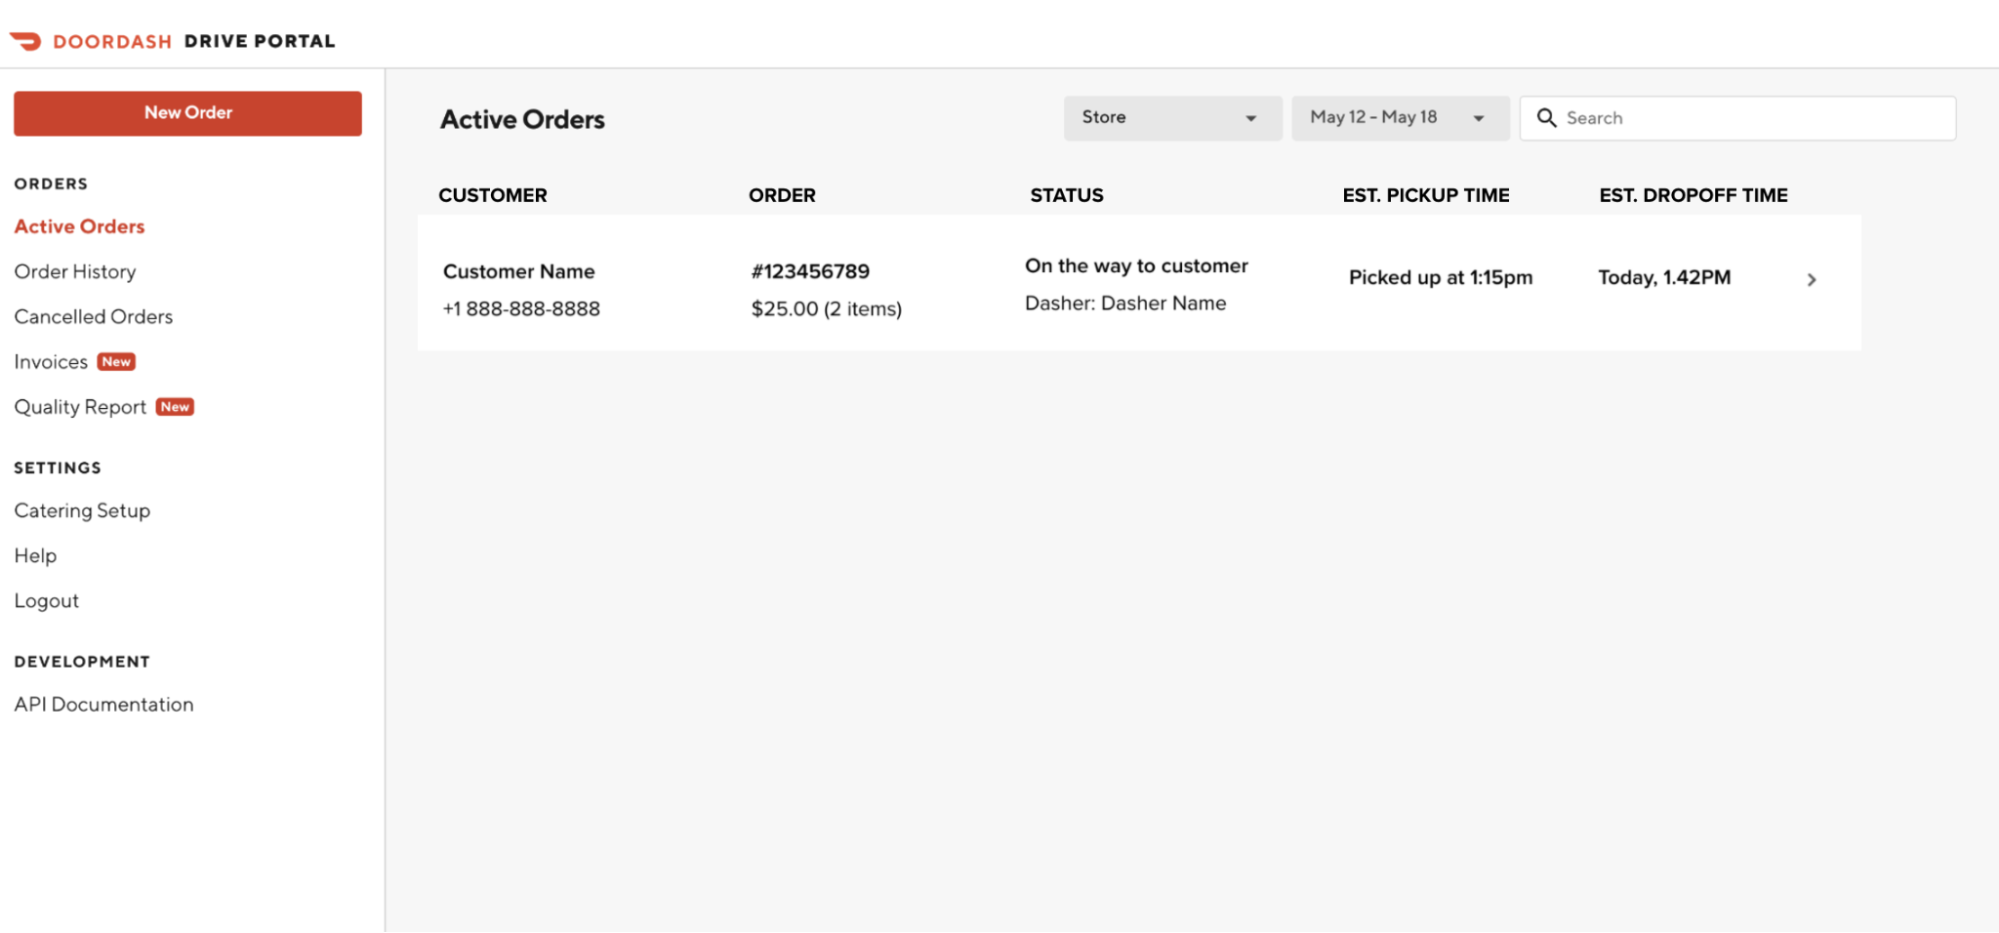The height and width of the screenshot is (933, 1999).
Task: Open Catering Setup settings
Action: point(82,510)
